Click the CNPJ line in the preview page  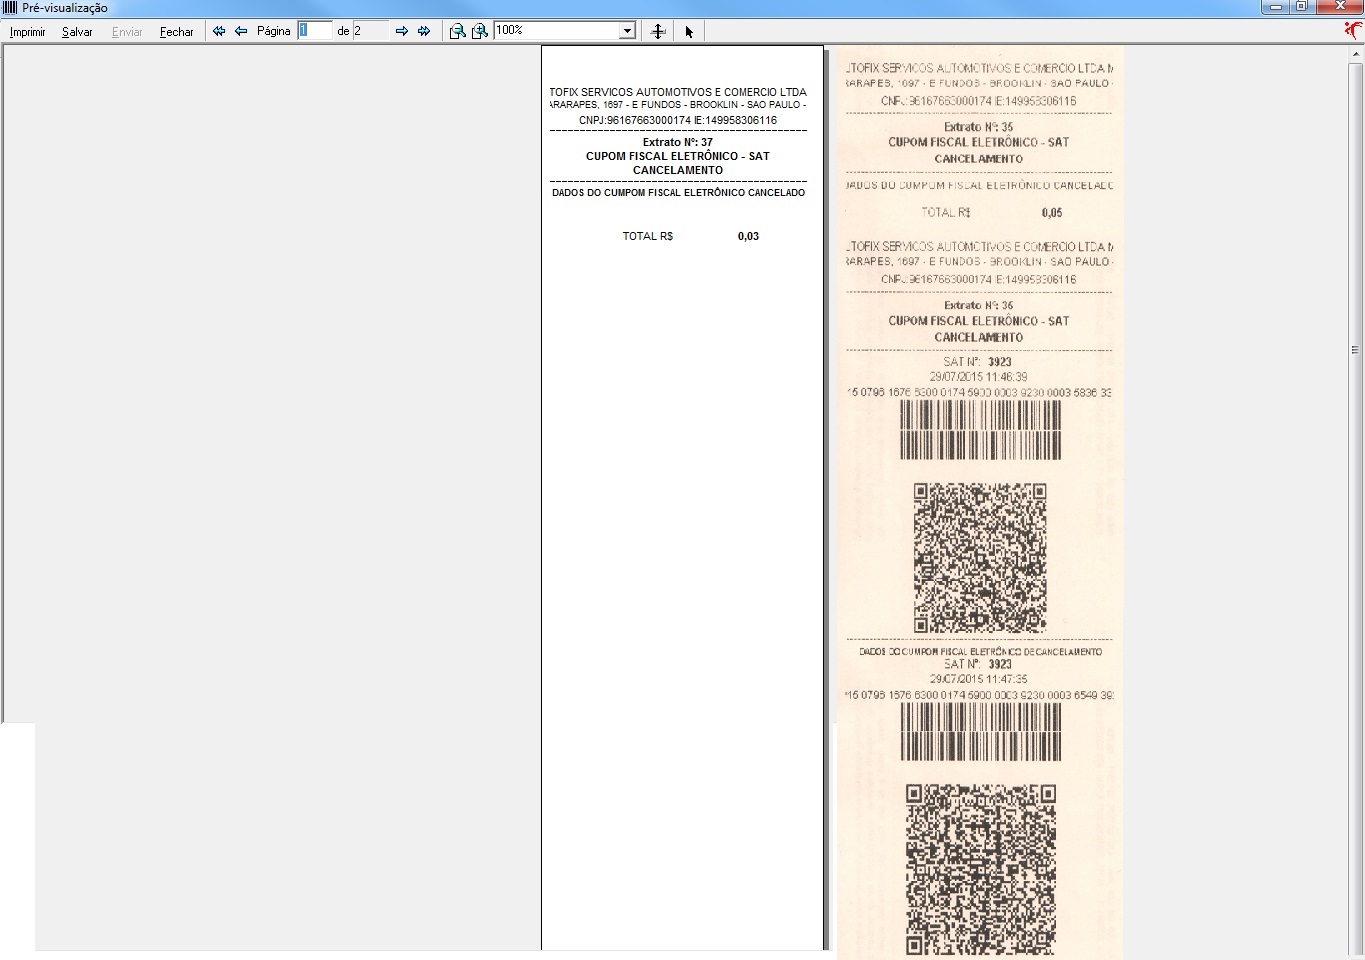tap(678, 120)
